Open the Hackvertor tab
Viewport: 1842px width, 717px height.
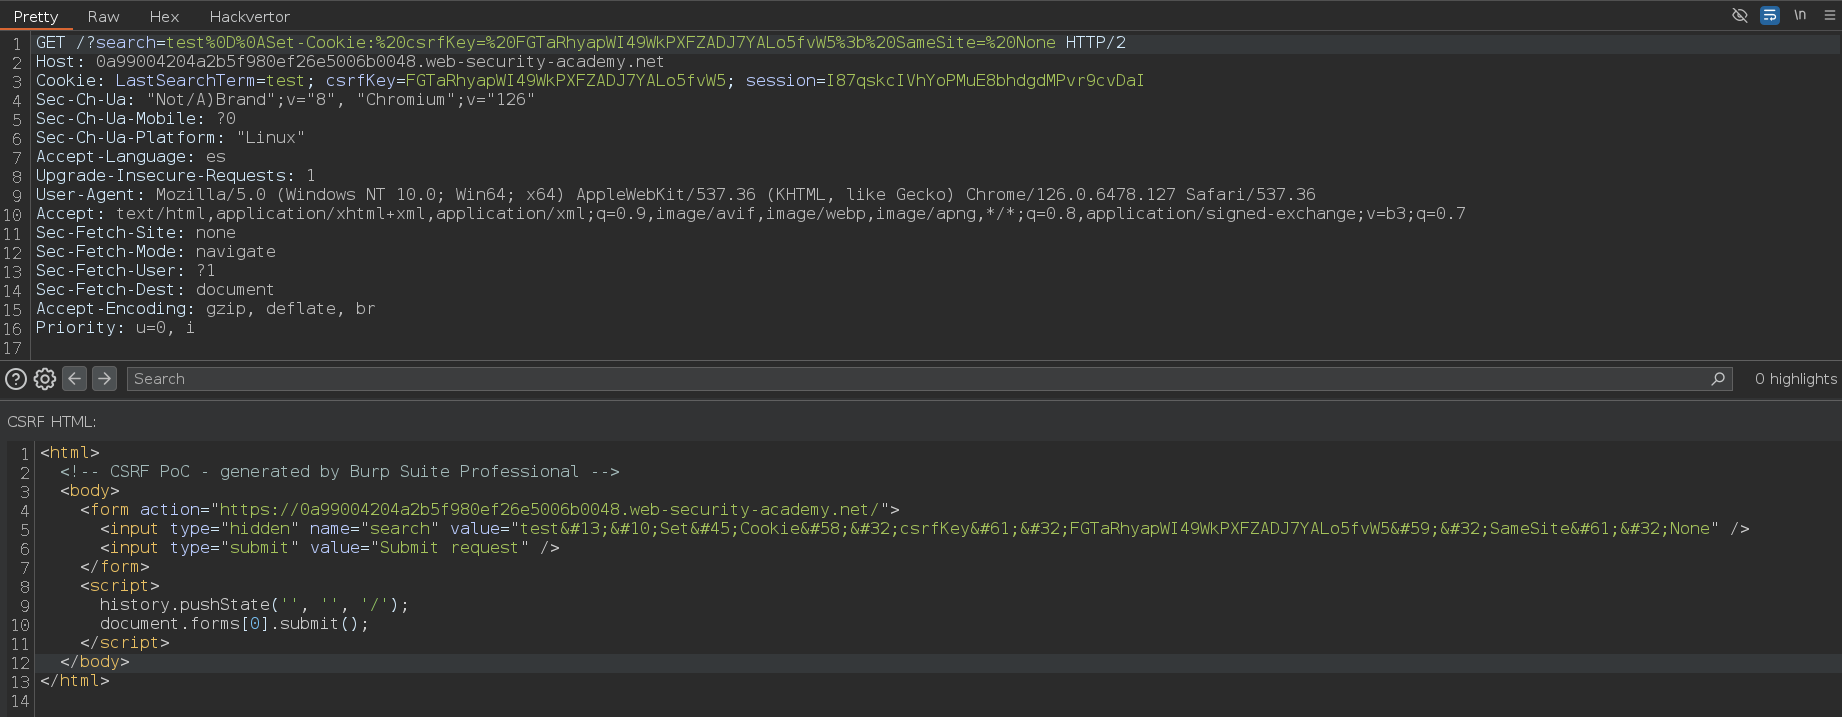tap(249, 16)
